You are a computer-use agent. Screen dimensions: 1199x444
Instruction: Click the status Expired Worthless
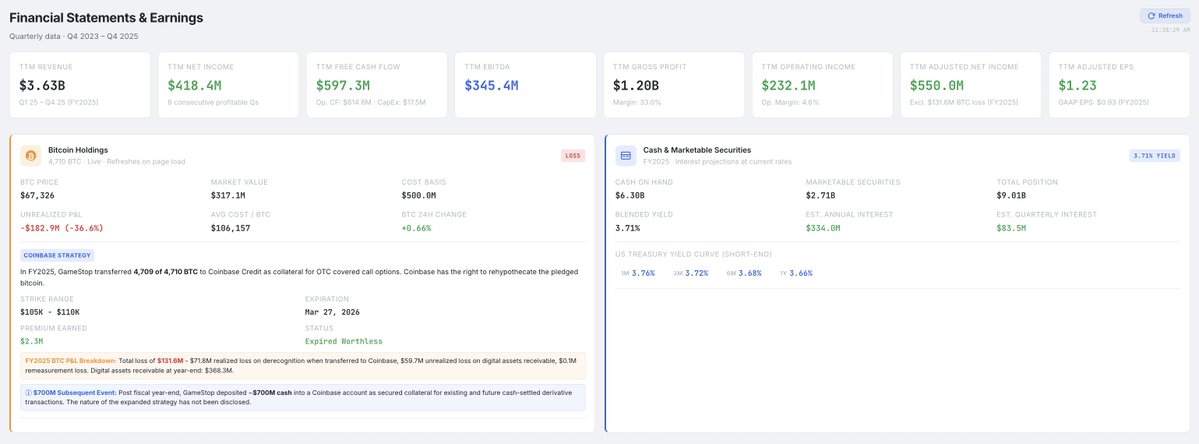tap(343, 341)
